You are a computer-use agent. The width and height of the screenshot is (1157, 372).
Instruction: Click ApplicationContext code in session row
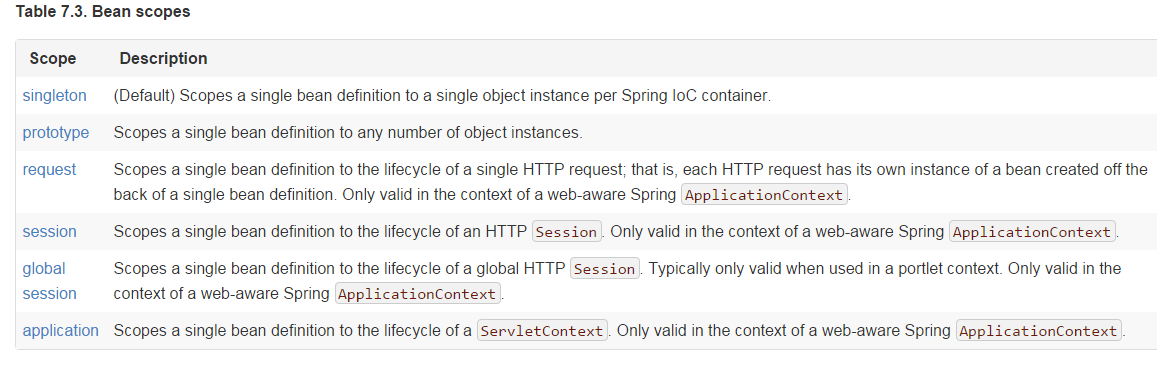(x=1032, y=232)
